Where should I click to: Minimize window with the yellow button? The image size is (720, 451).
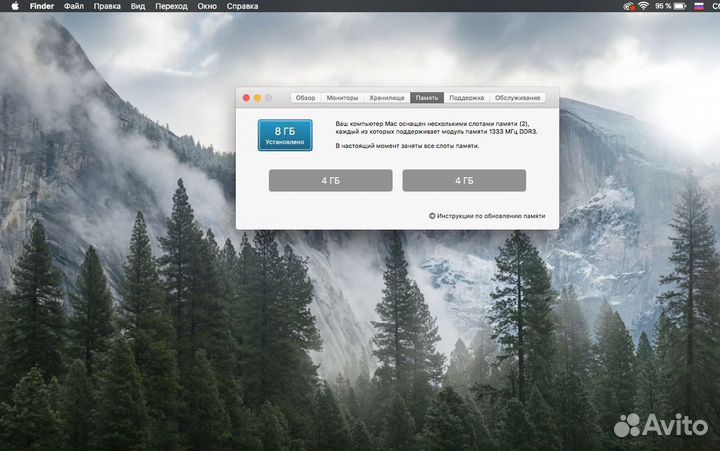[258, 98]
